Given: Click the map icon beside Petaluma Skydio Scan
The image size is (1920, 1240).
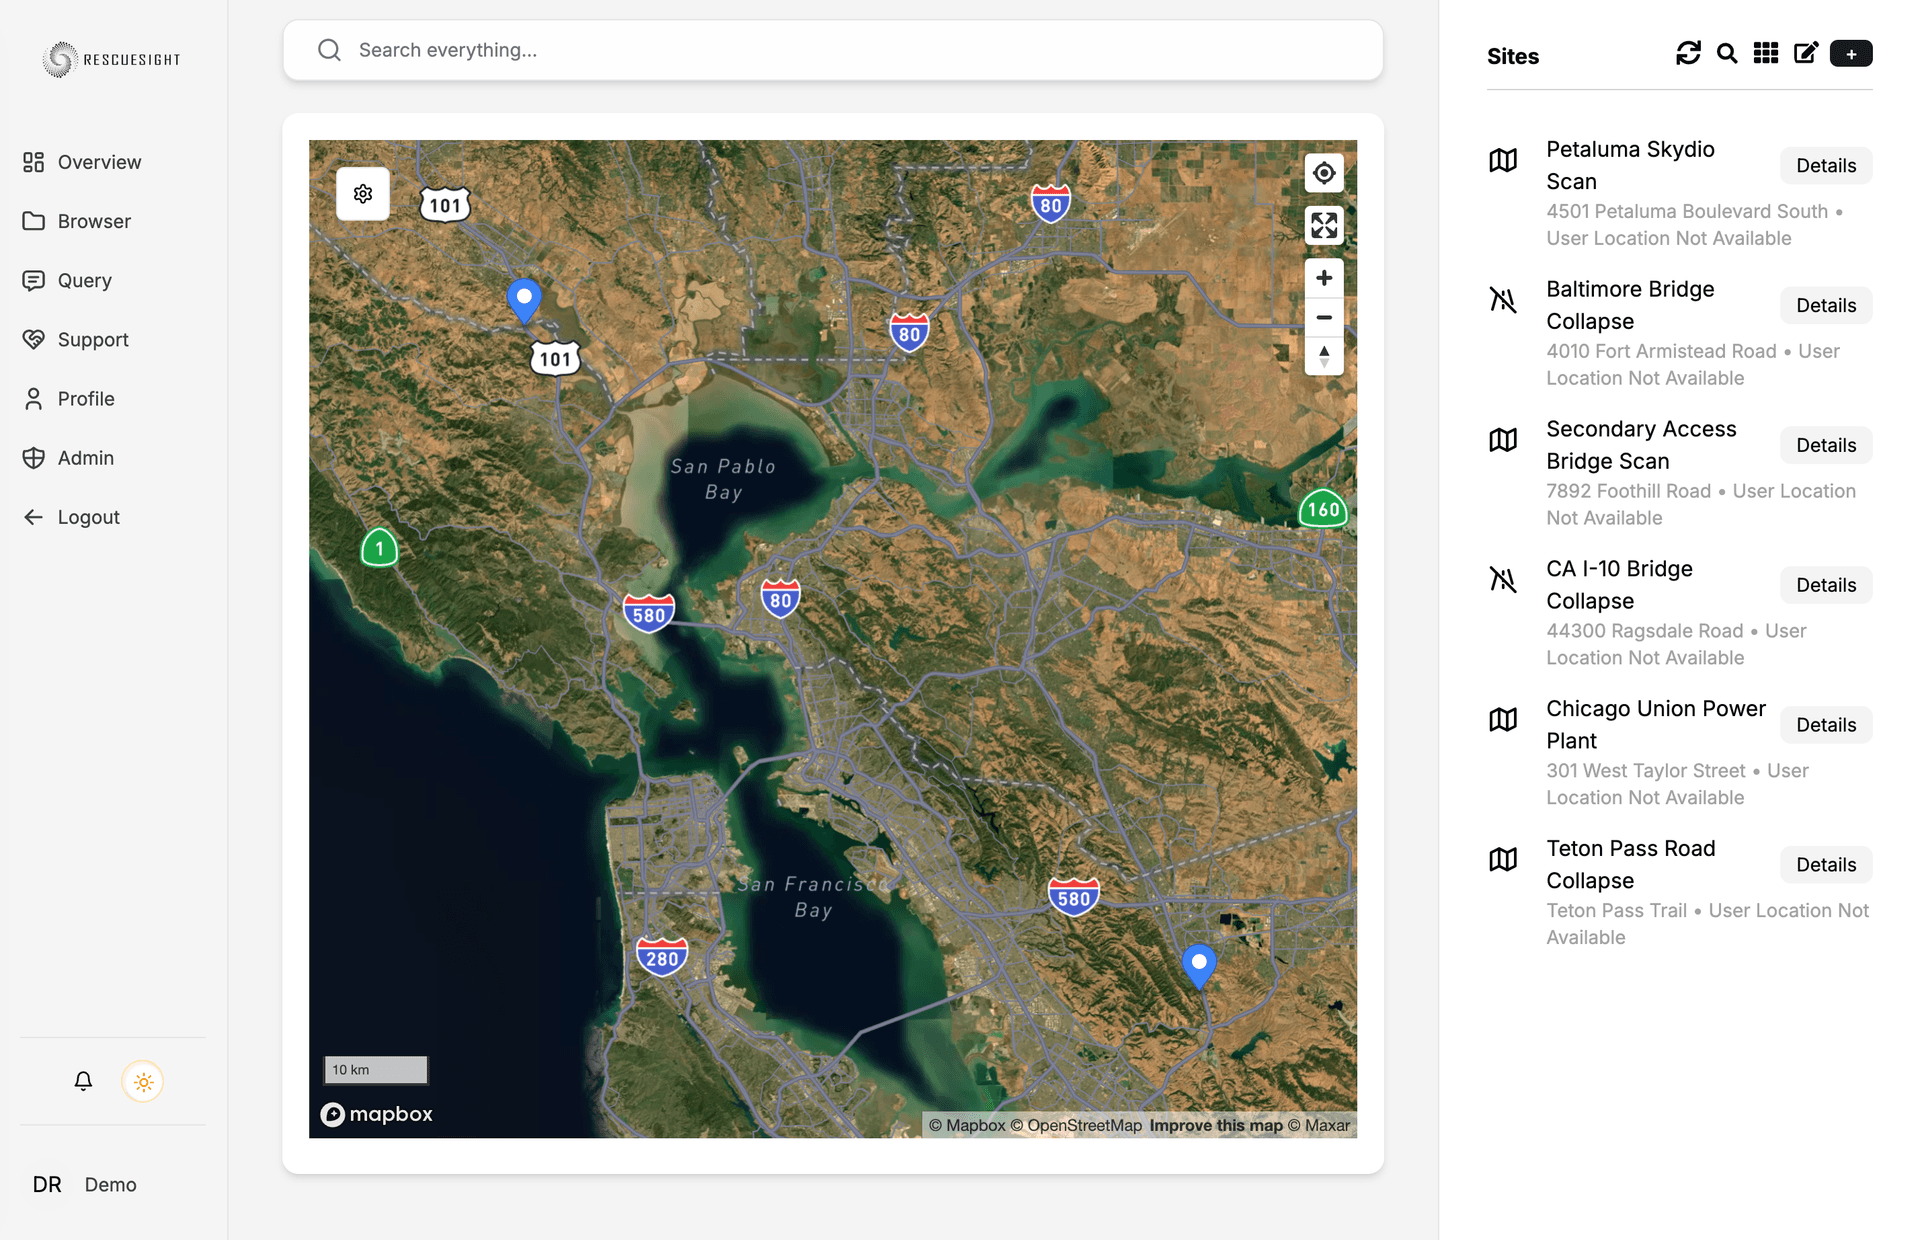Looking at the screenshot, I should [1502, 160].
